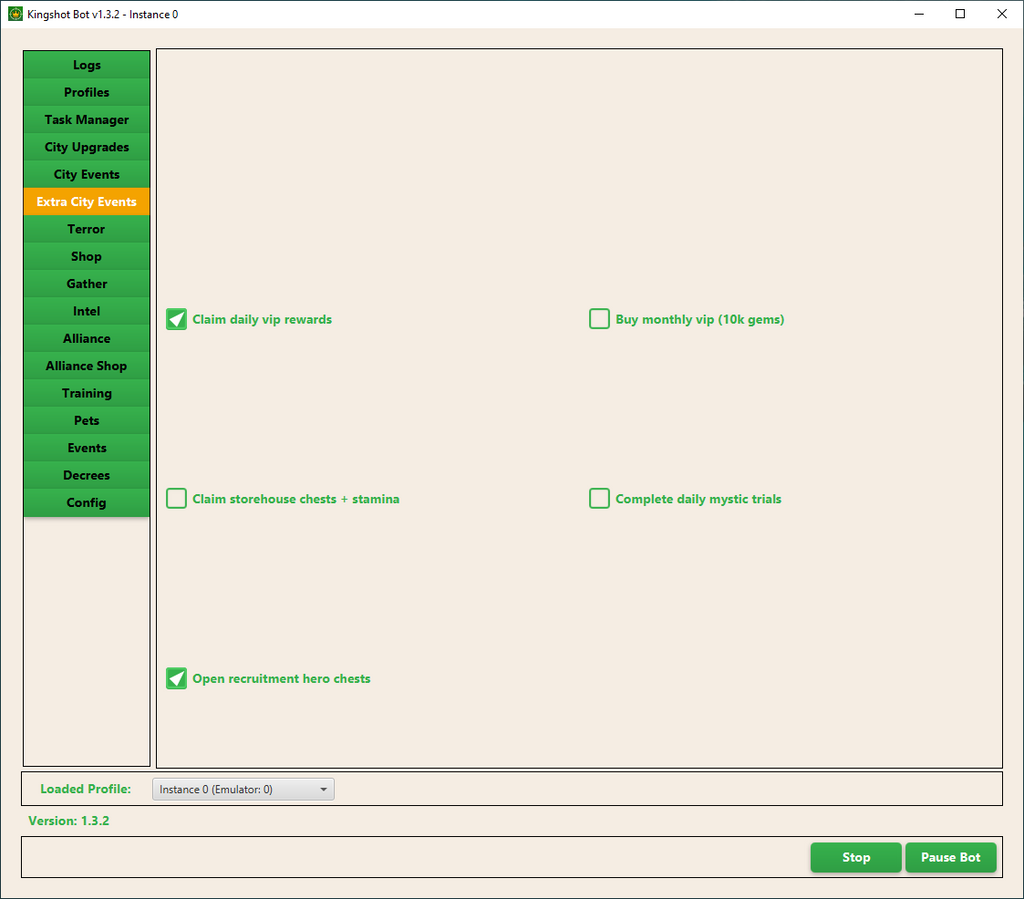Viewport: 1024px width, 899px height.
Task: Click the Kingshot Bot title bar icon
Action: click(15, 14)
